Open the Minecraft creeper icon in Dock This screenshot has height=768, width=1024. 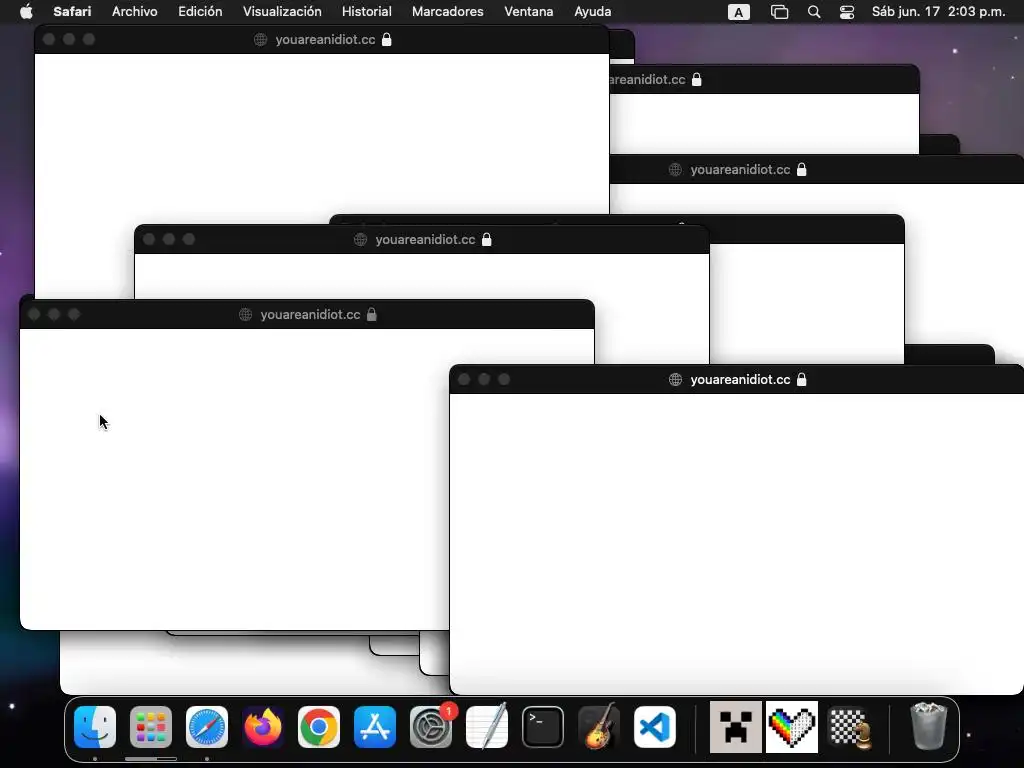point(736,727)
